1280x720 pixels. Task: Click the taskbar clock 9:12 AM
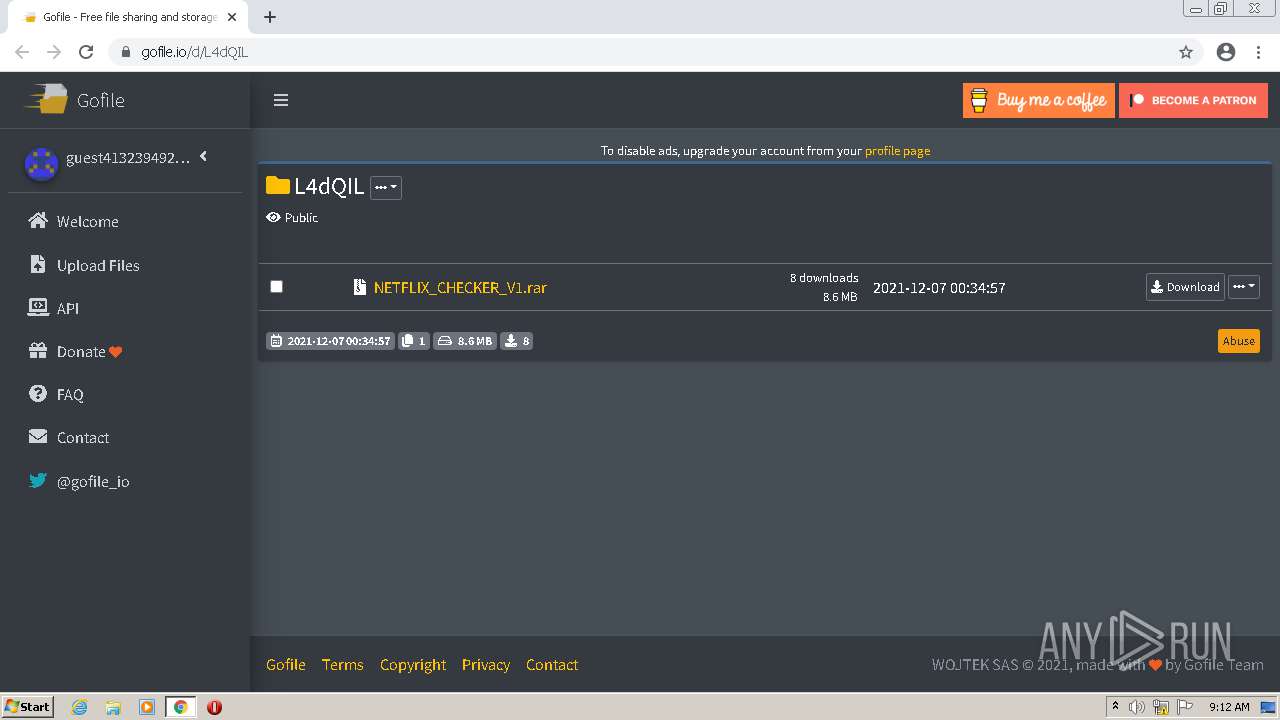(x=1229, y=707)
